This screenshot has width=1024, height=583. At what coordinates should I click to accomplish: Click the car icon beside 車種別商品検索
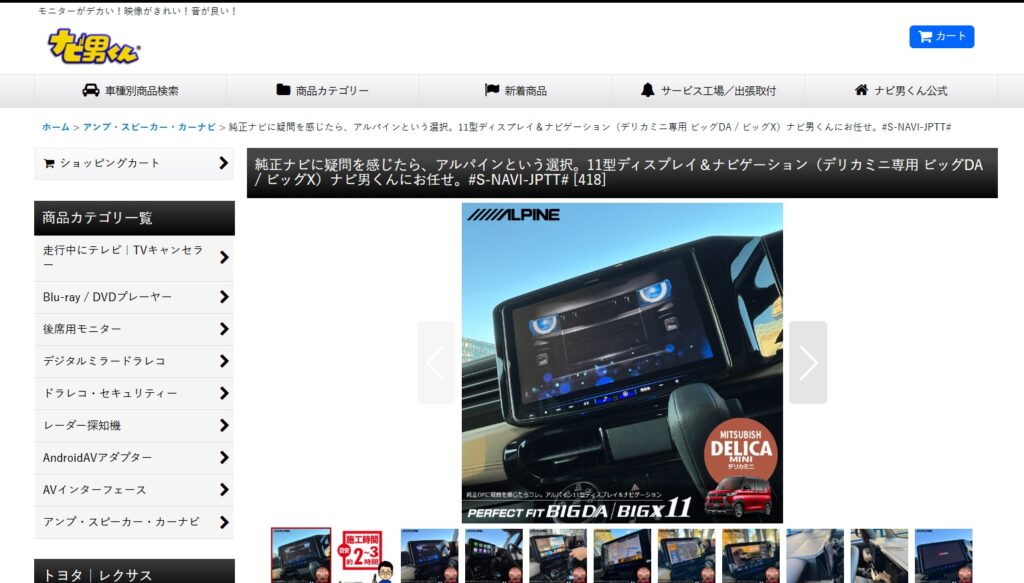click(91, 90)
